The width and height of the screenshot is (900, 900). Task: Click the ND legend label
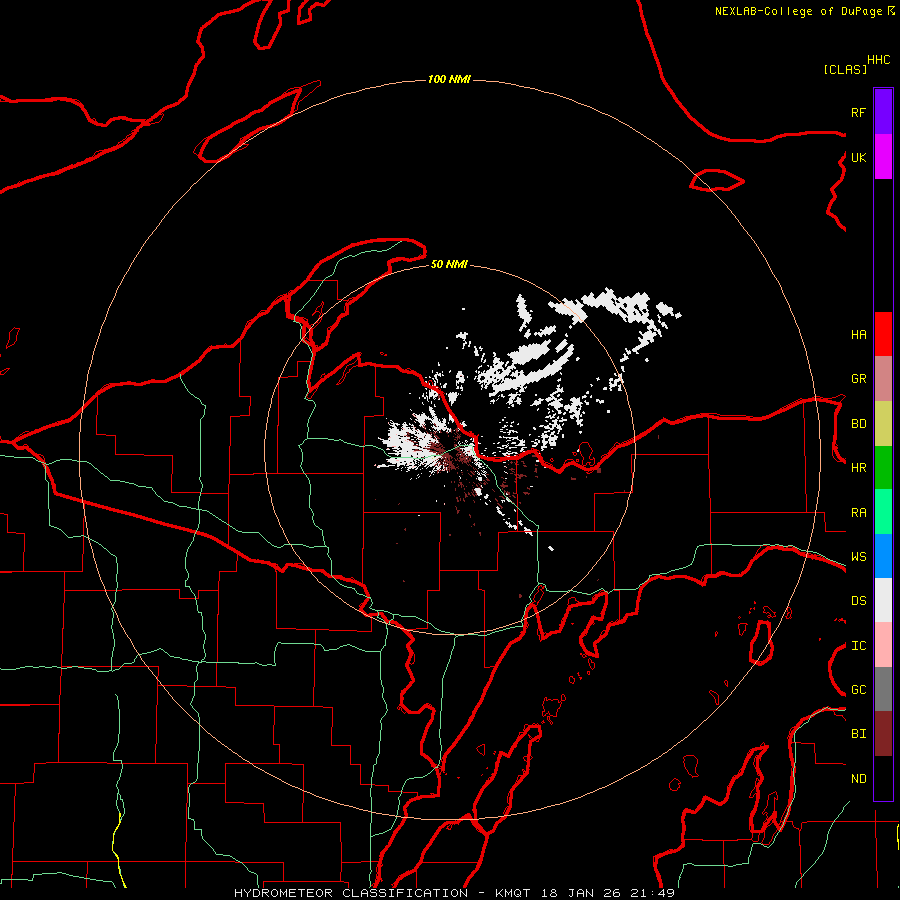[858, 779]
